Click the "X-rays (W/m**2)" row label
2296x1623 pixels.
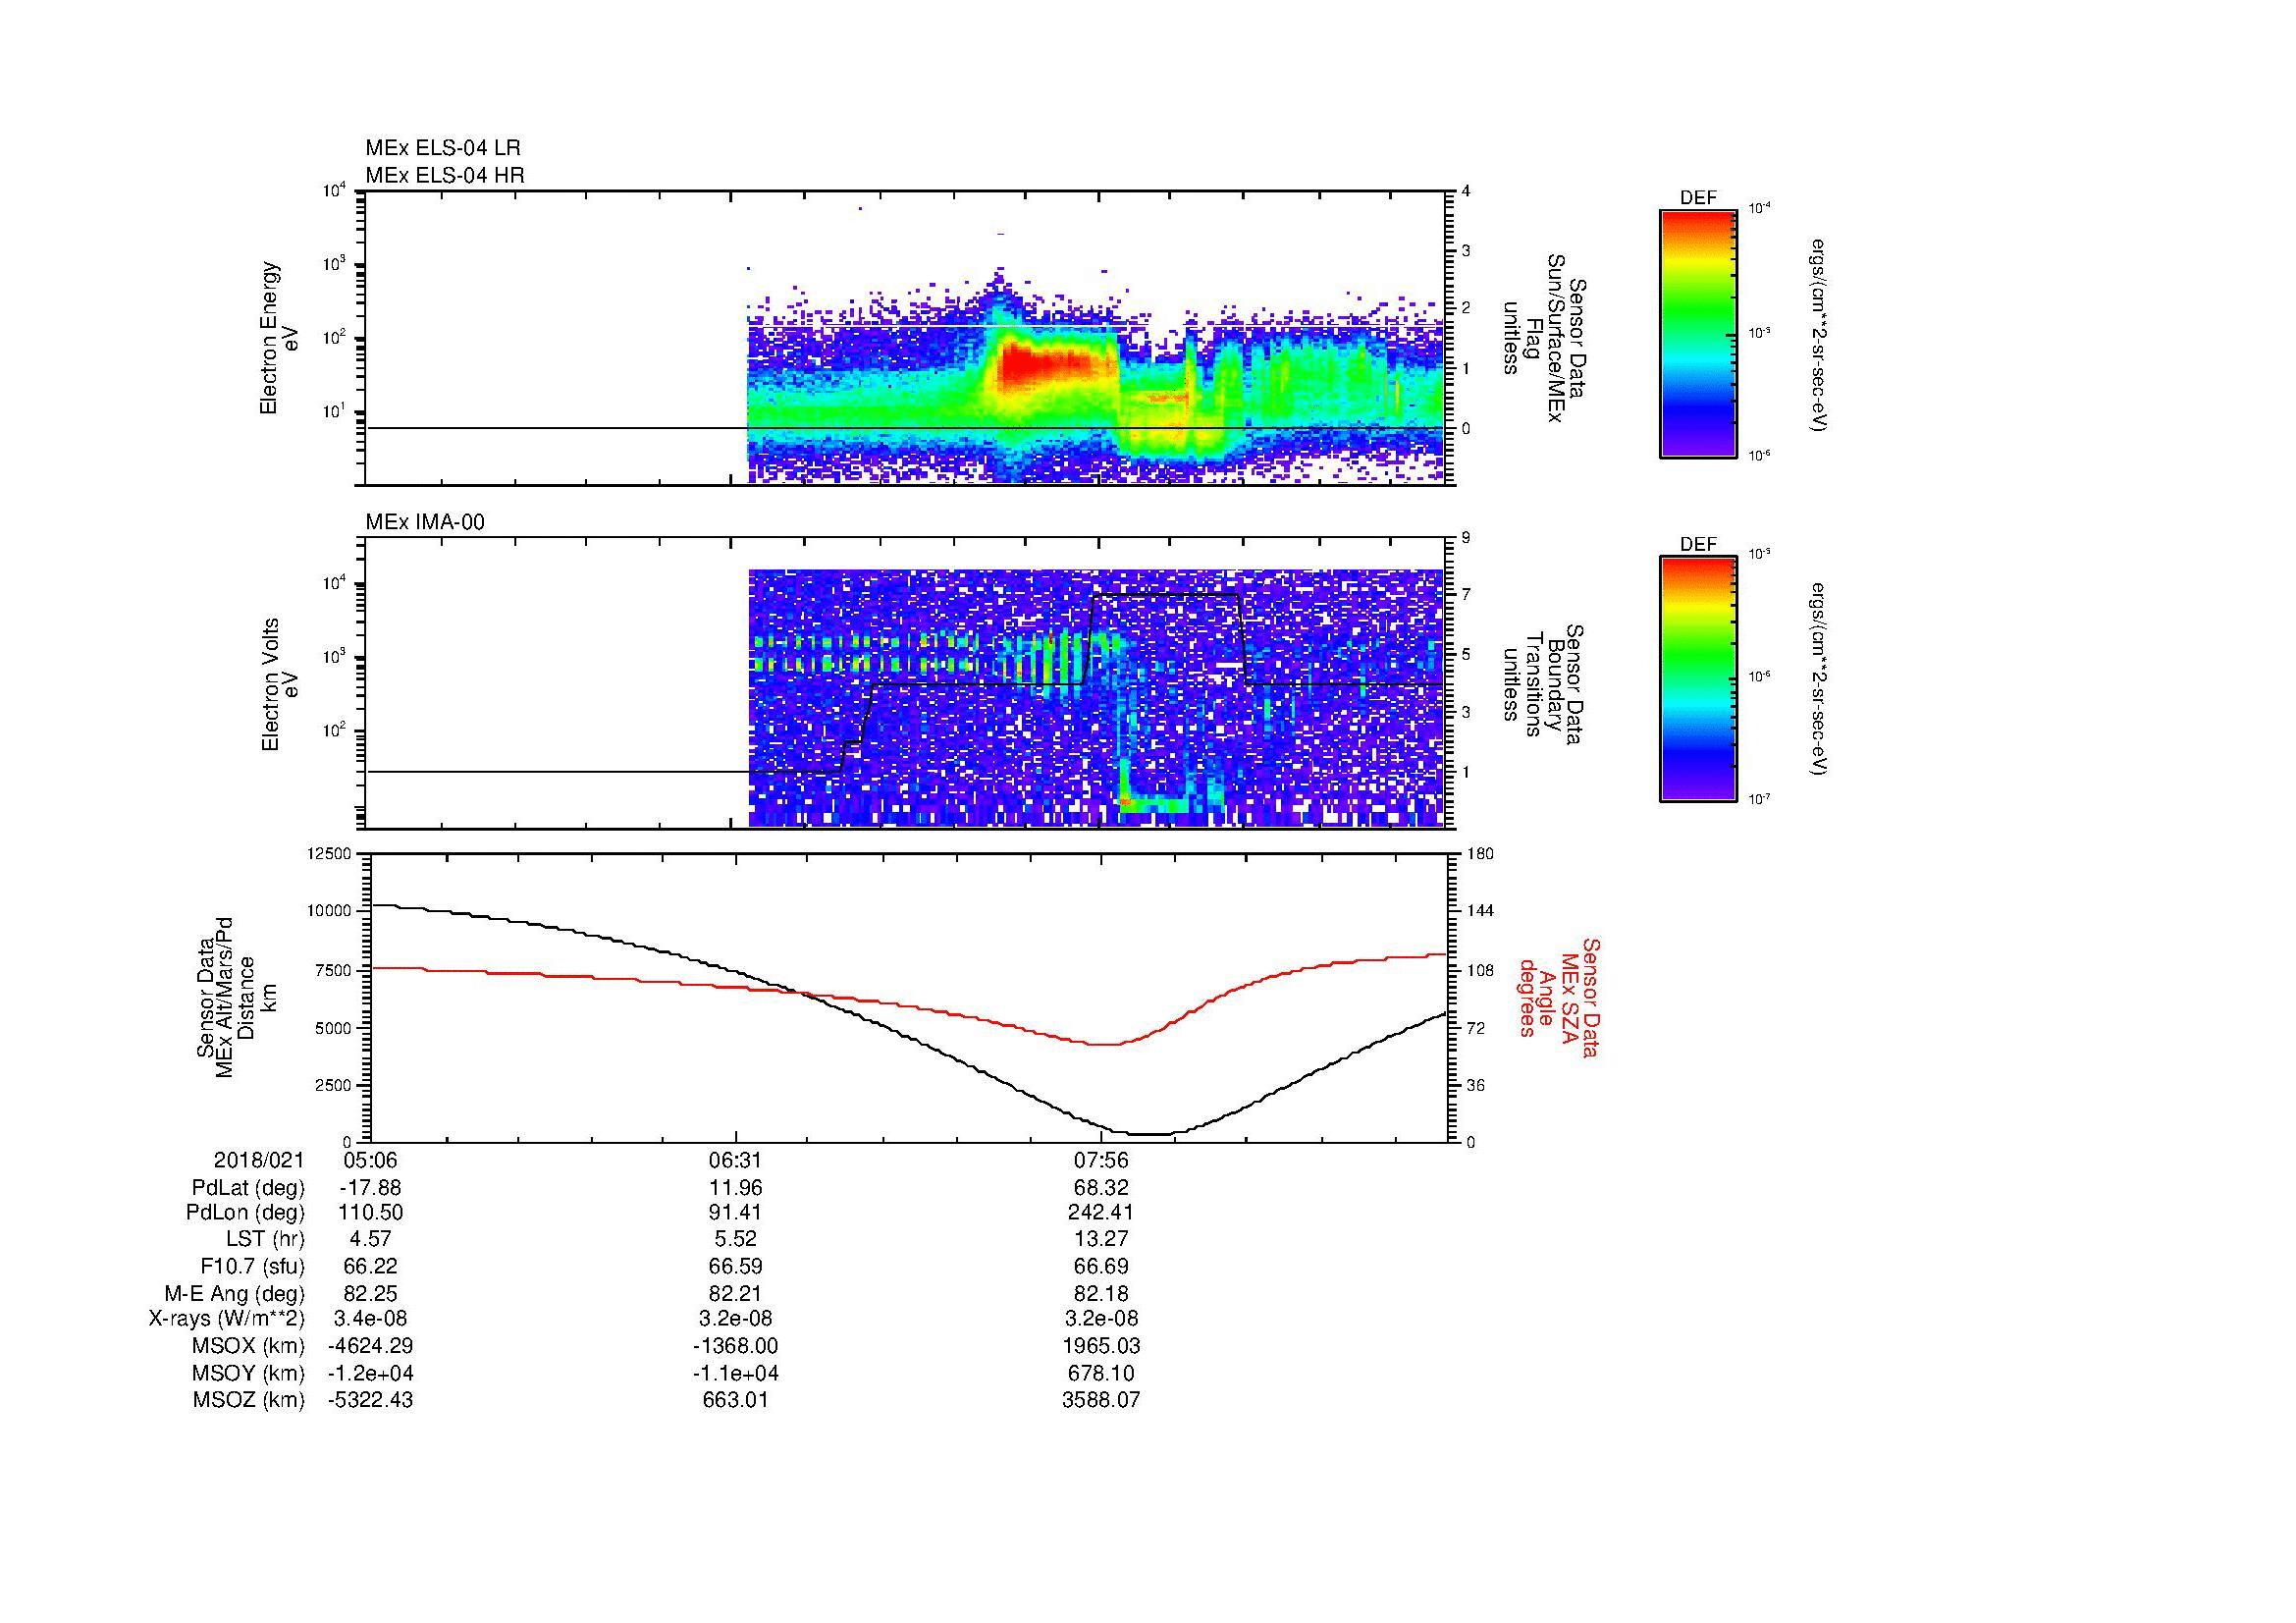[x=226, y=1319]
